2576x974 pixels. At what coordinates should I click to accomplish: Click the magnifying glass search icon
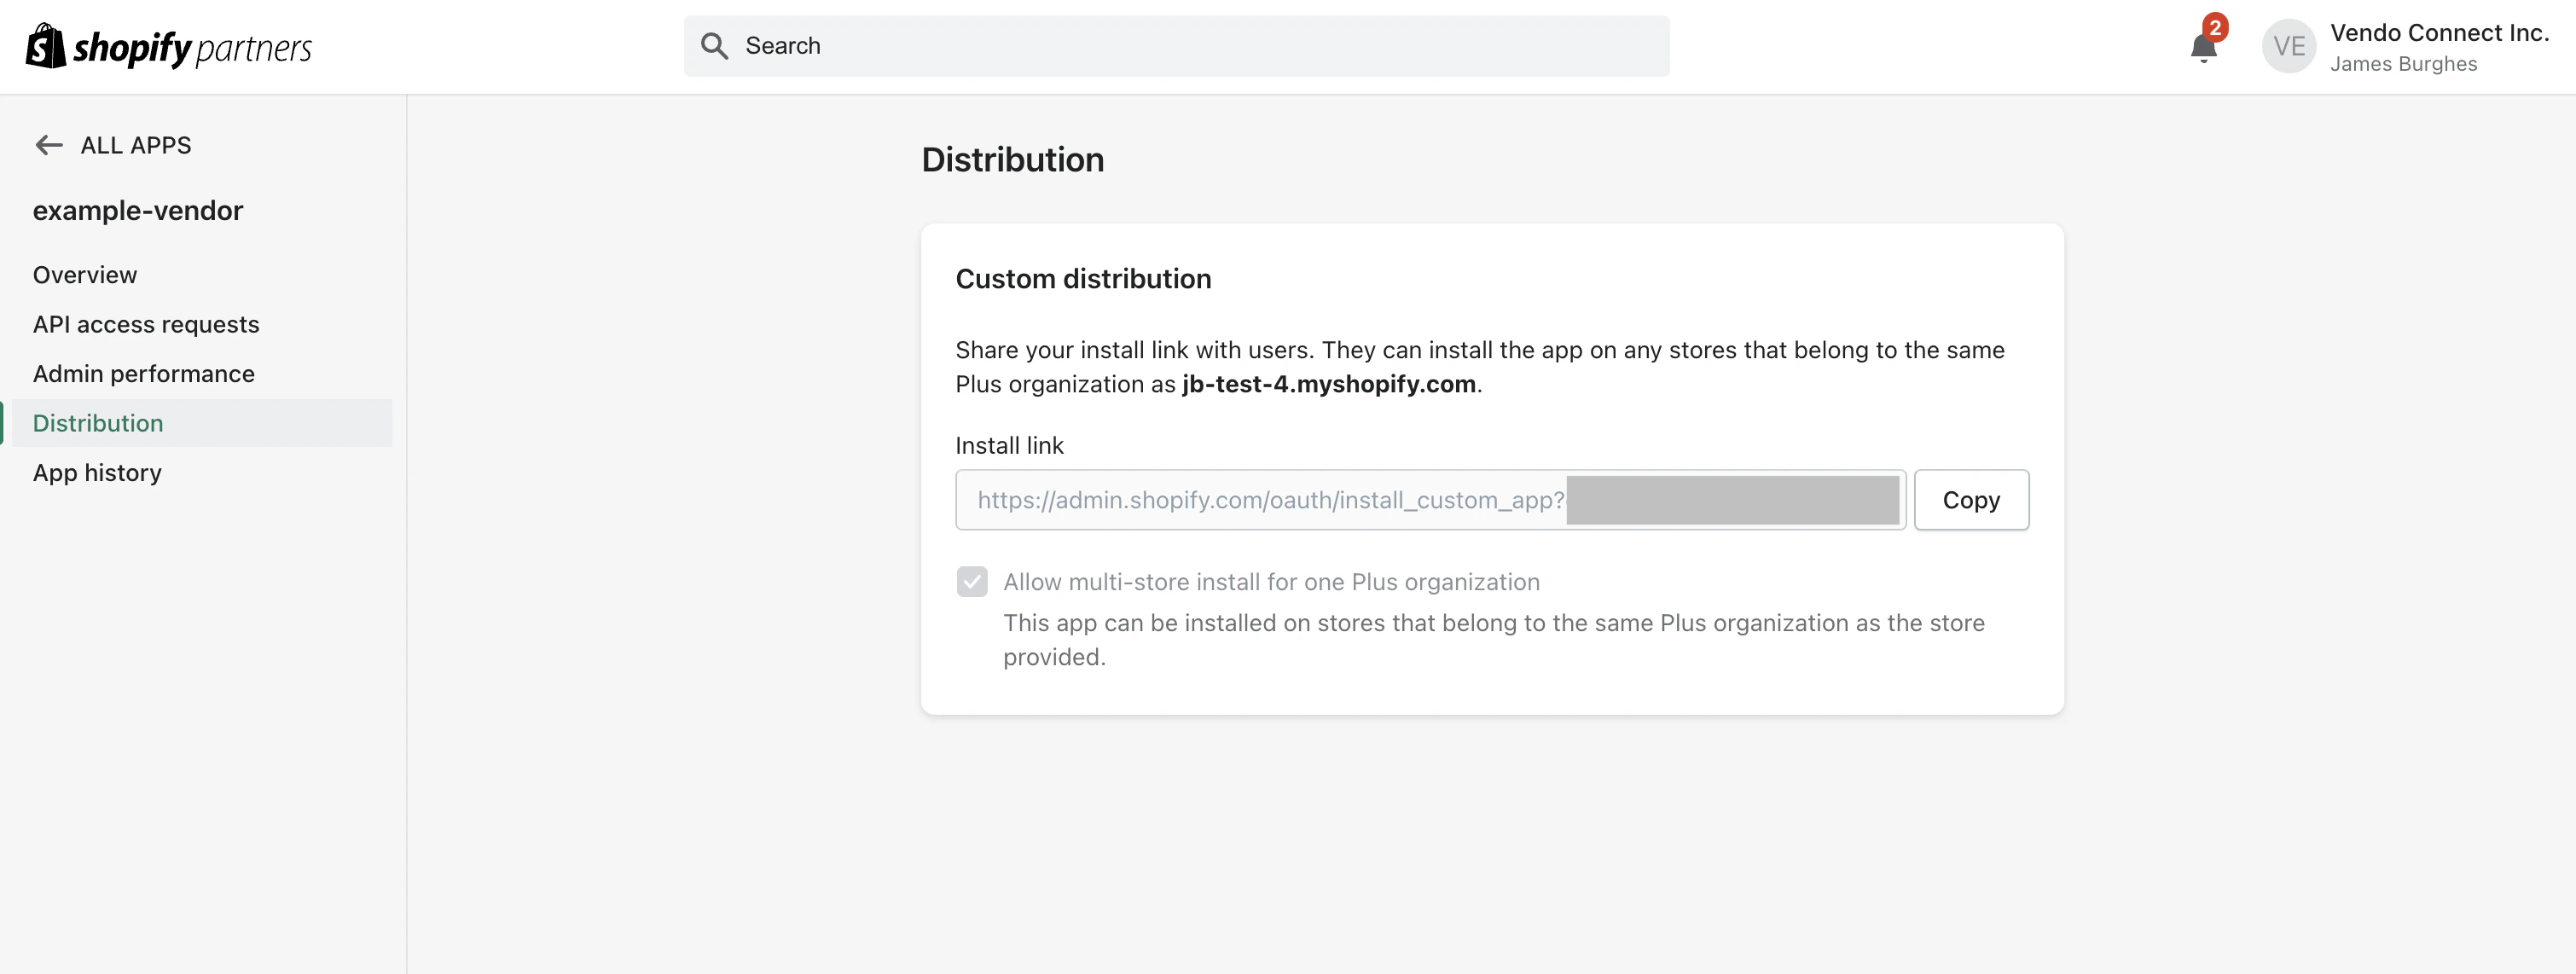click(x=714, y=46)
